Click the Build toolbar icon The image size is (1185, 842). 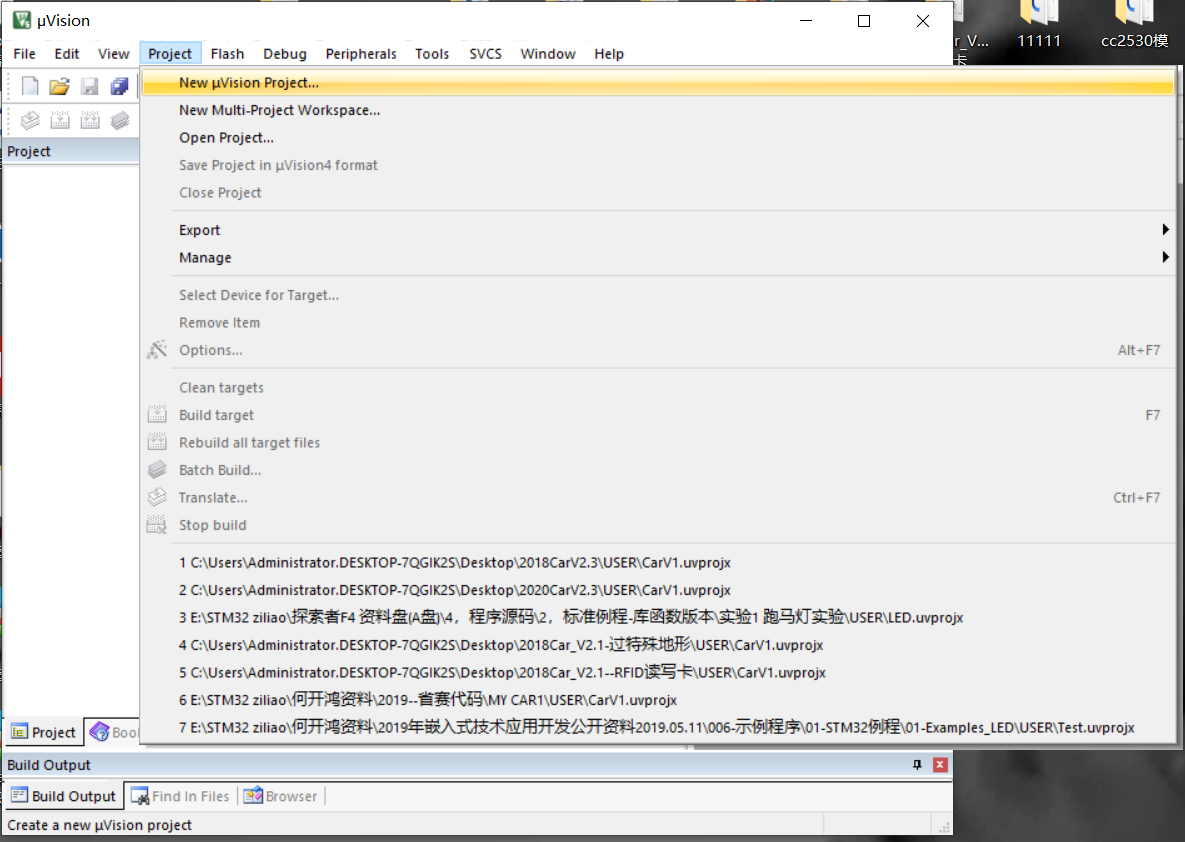point(60,120)
